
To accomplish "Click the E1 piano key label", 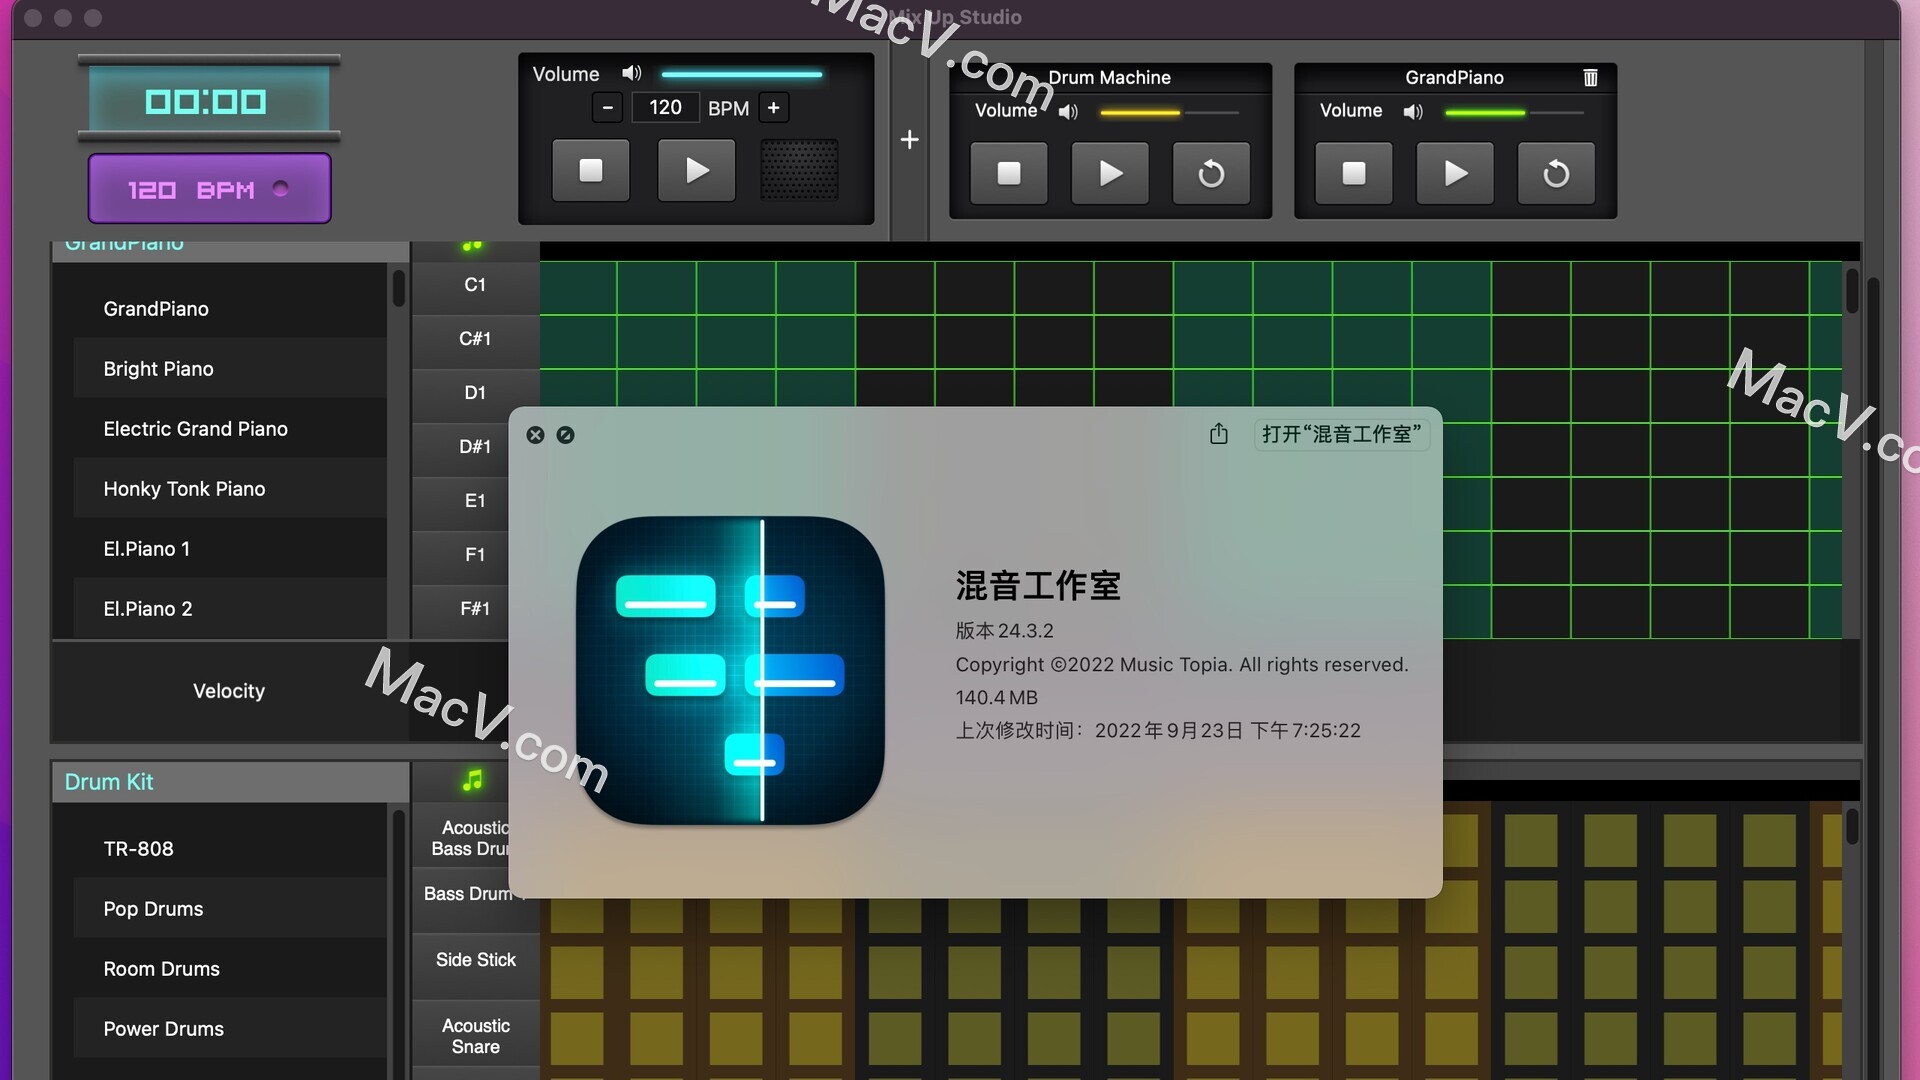I will point(475,501).
